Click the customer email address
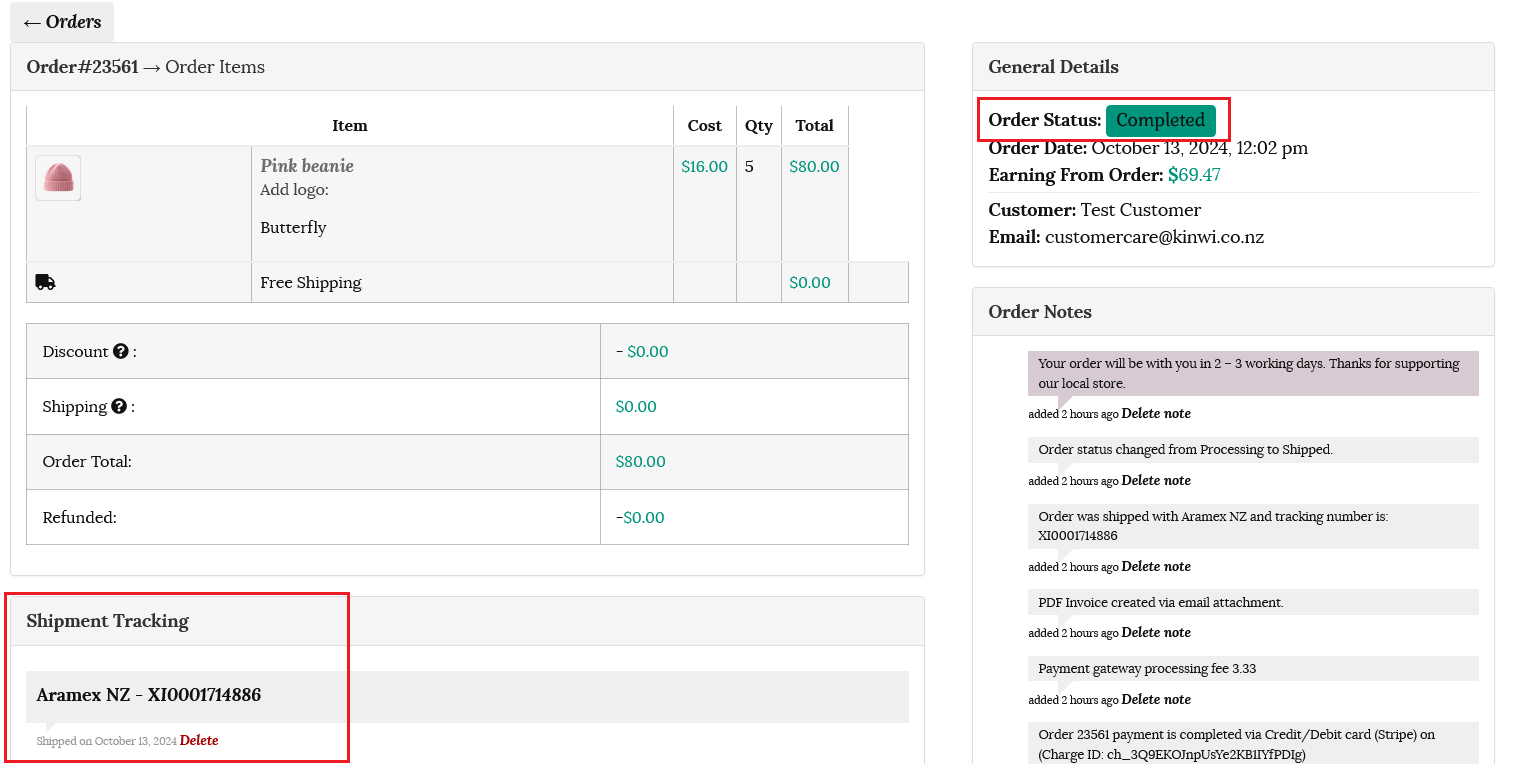This screenshot has width=1517, height=764. (1154, 237)
